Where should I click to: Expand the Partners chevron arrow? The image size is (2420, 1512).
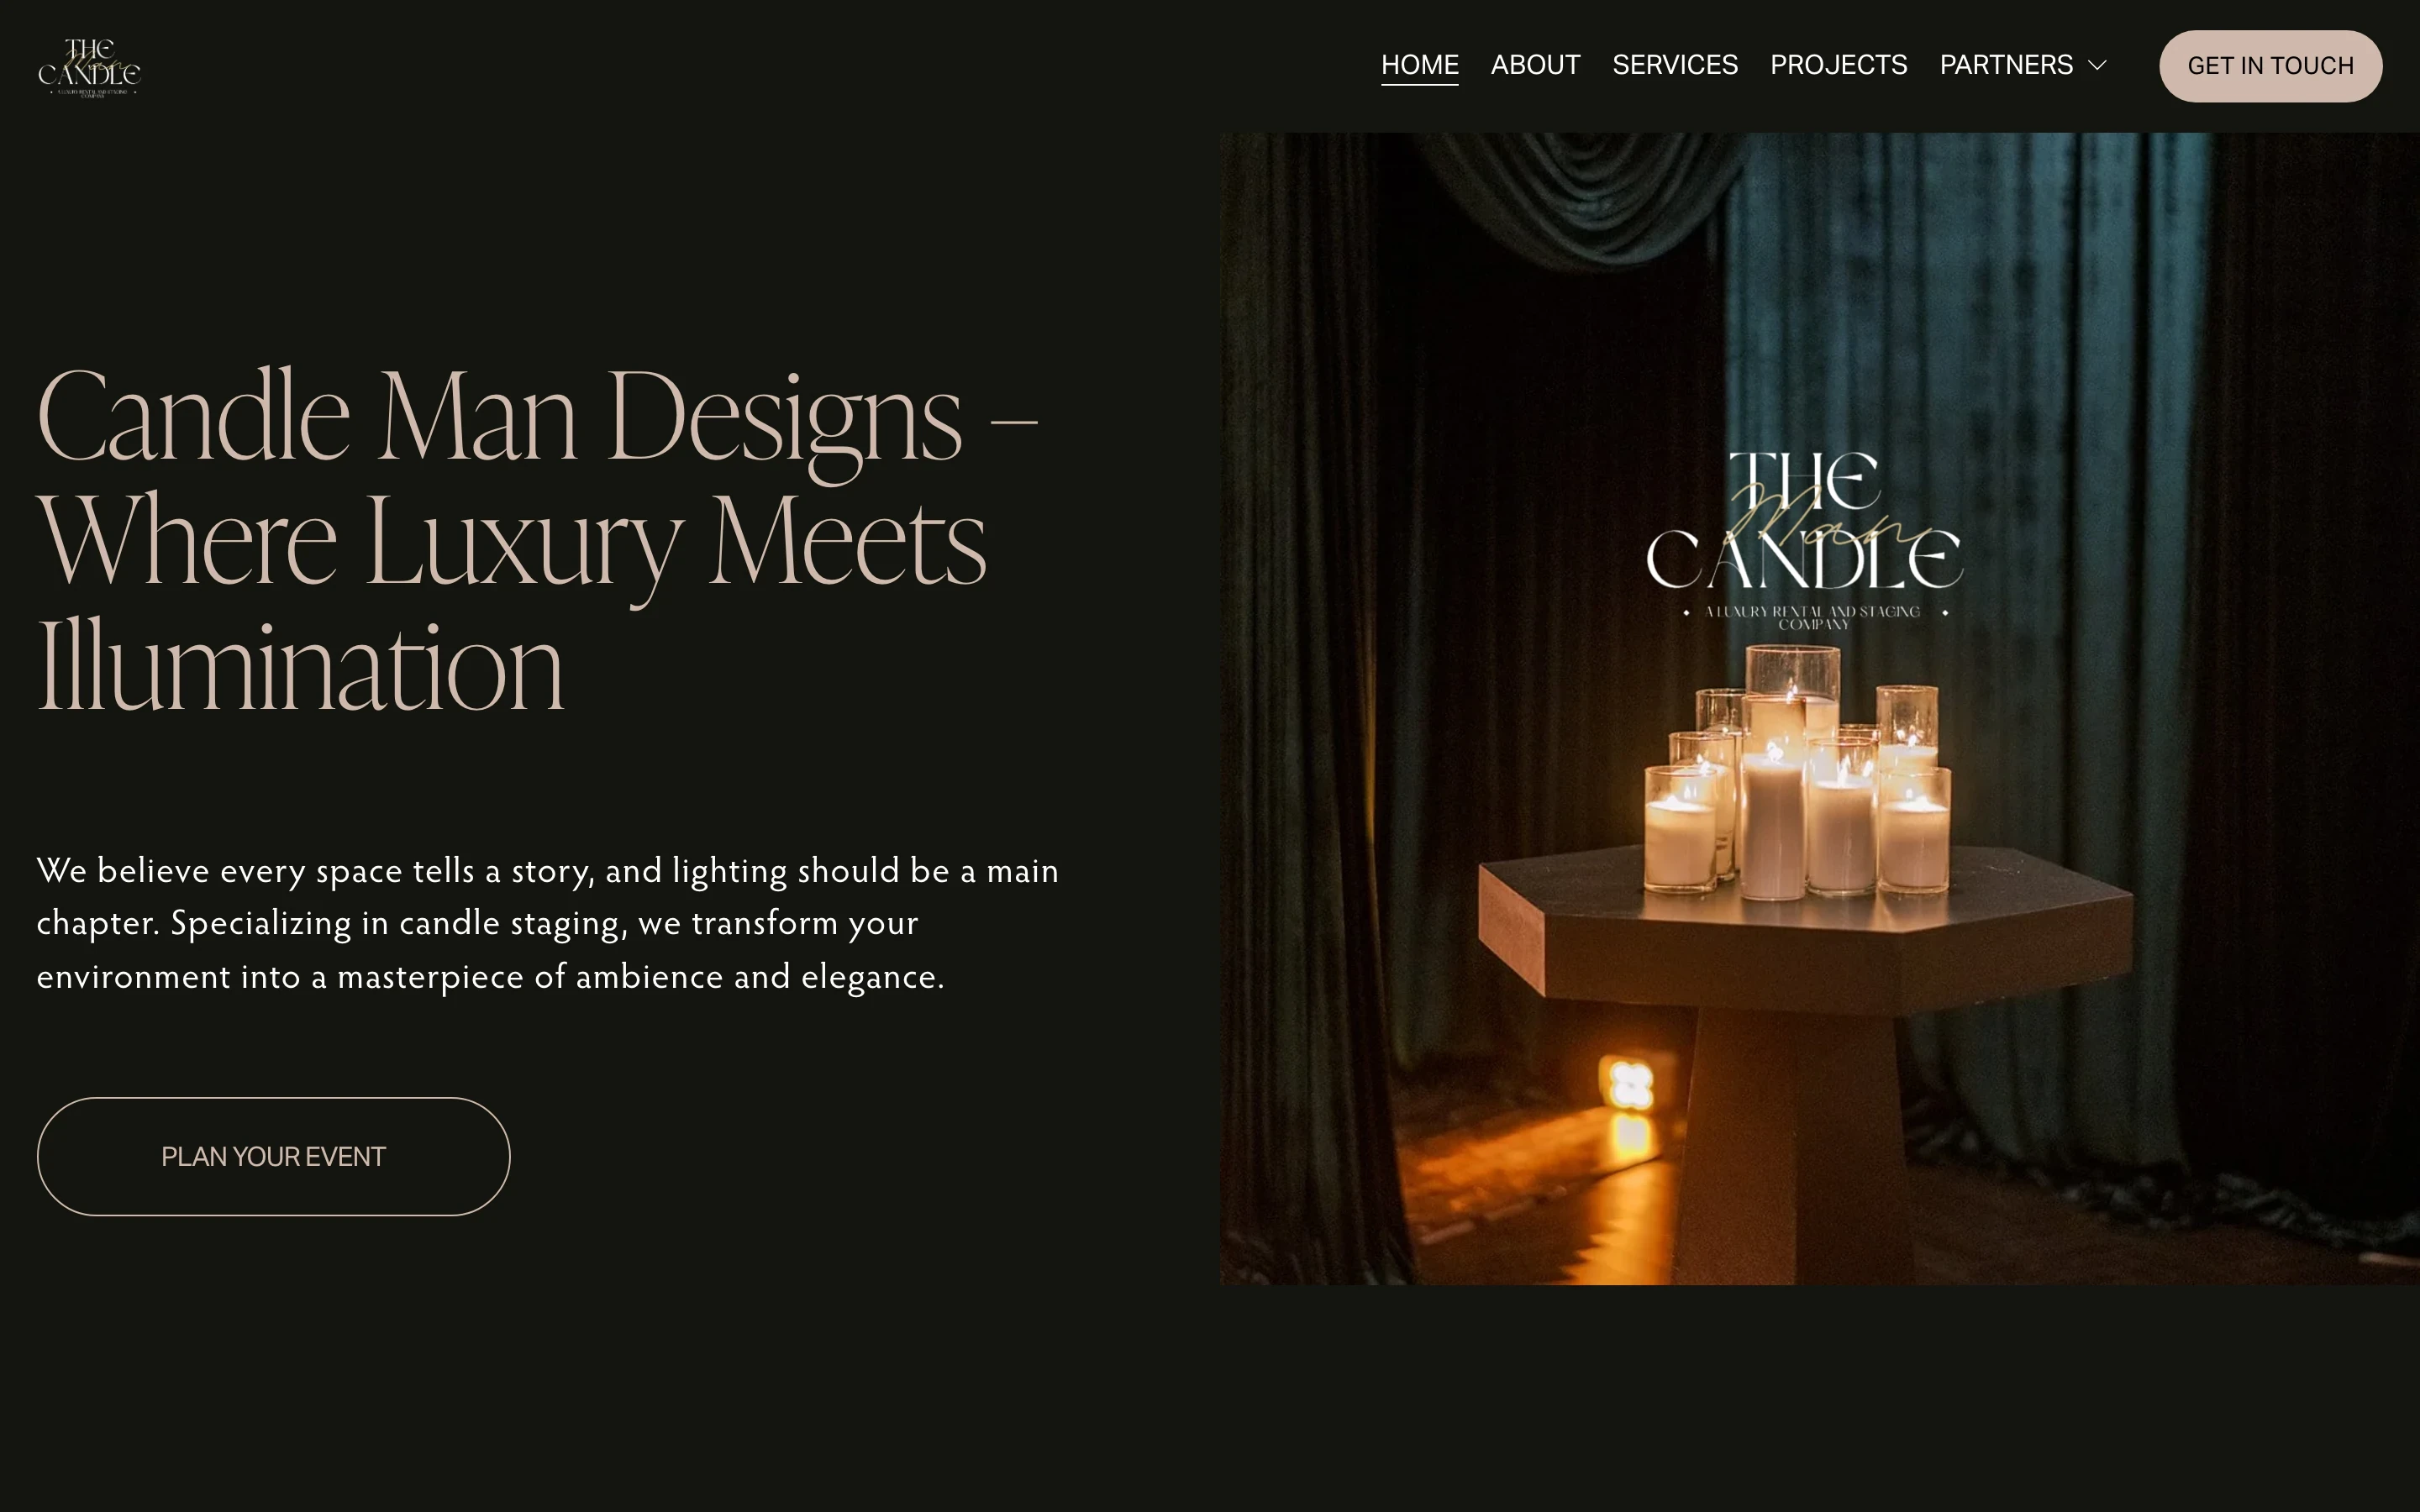tap(2097, 65)
